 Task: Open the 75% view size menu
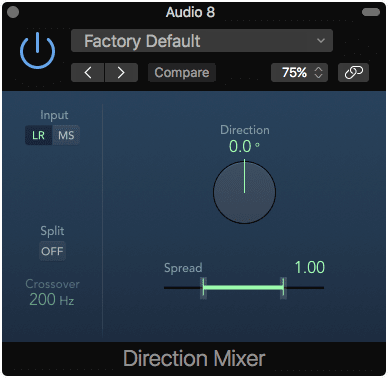coord(299,72)
